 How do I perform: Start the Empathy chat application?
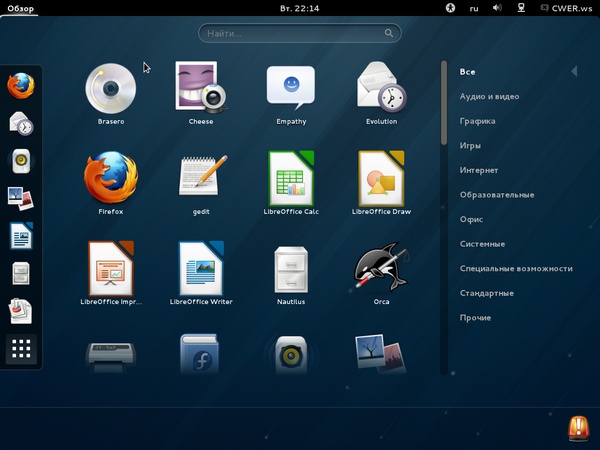click(x=291, y=88)
